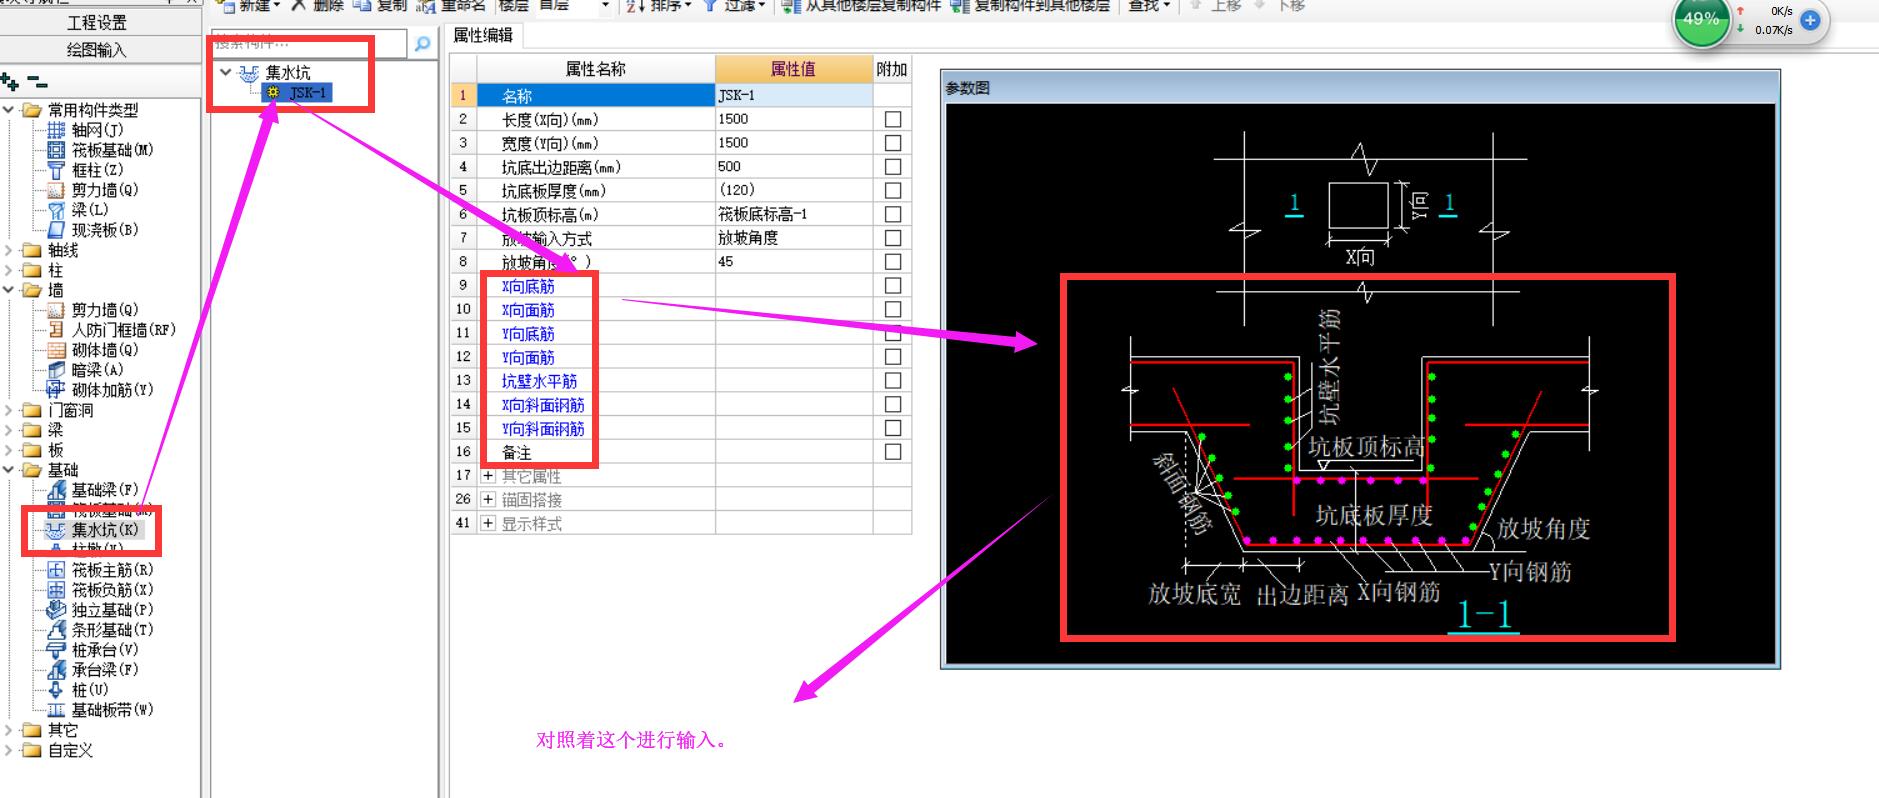Click the 49% network monitor circle
This screenshot has height=798, width=1879.
pos(1701,19)
